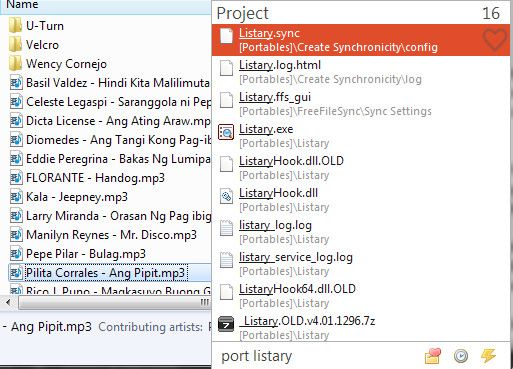Click the Velcro folder icon
The image size is (513, 369).
(15, 44)
